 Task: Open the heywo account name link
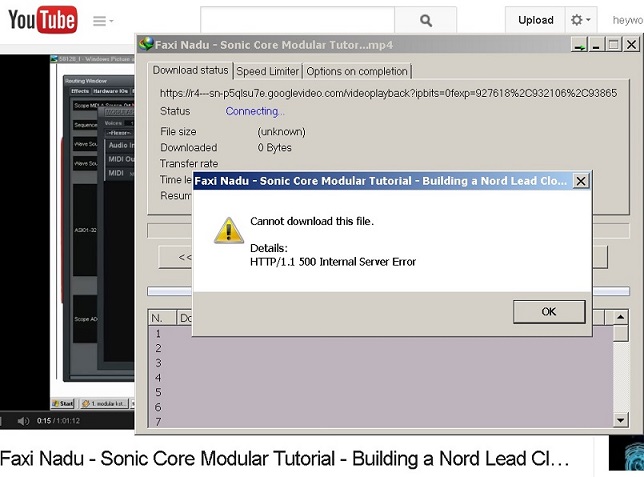point(628,20)
